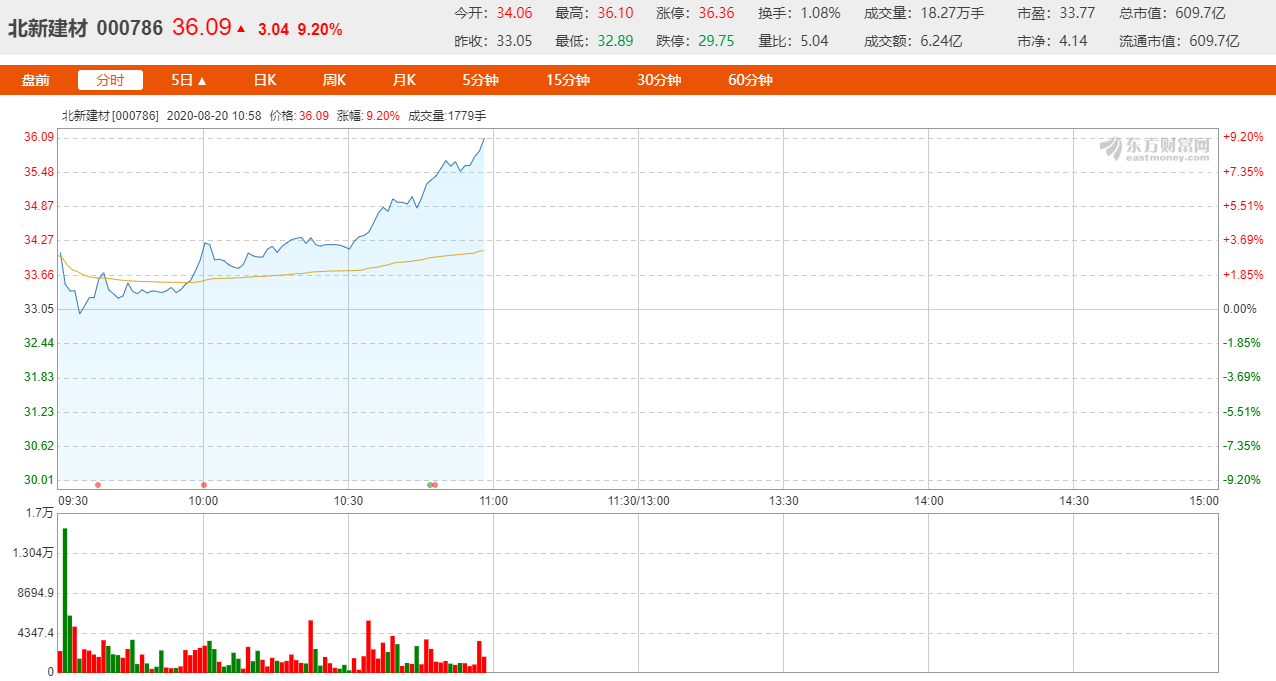Image resolution: width=1276 pixels, height=681 pixels.
Task: Choose the 30分钟 interval tab
Action: tap(659, 80)
